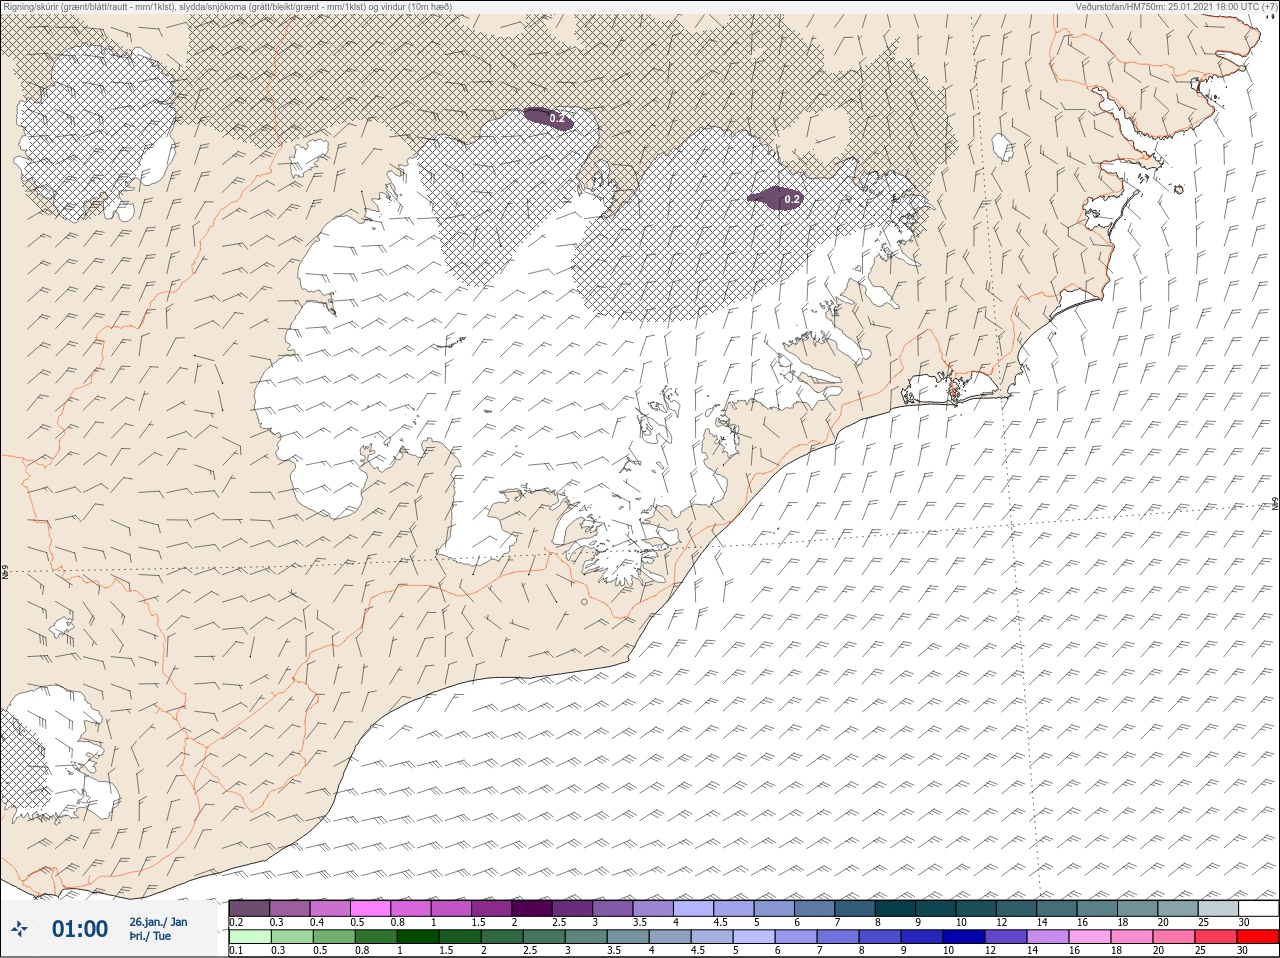Select the rain legend swatch between 14 and 16
The image size is (1280, 958).
(x=1050, y=937)
